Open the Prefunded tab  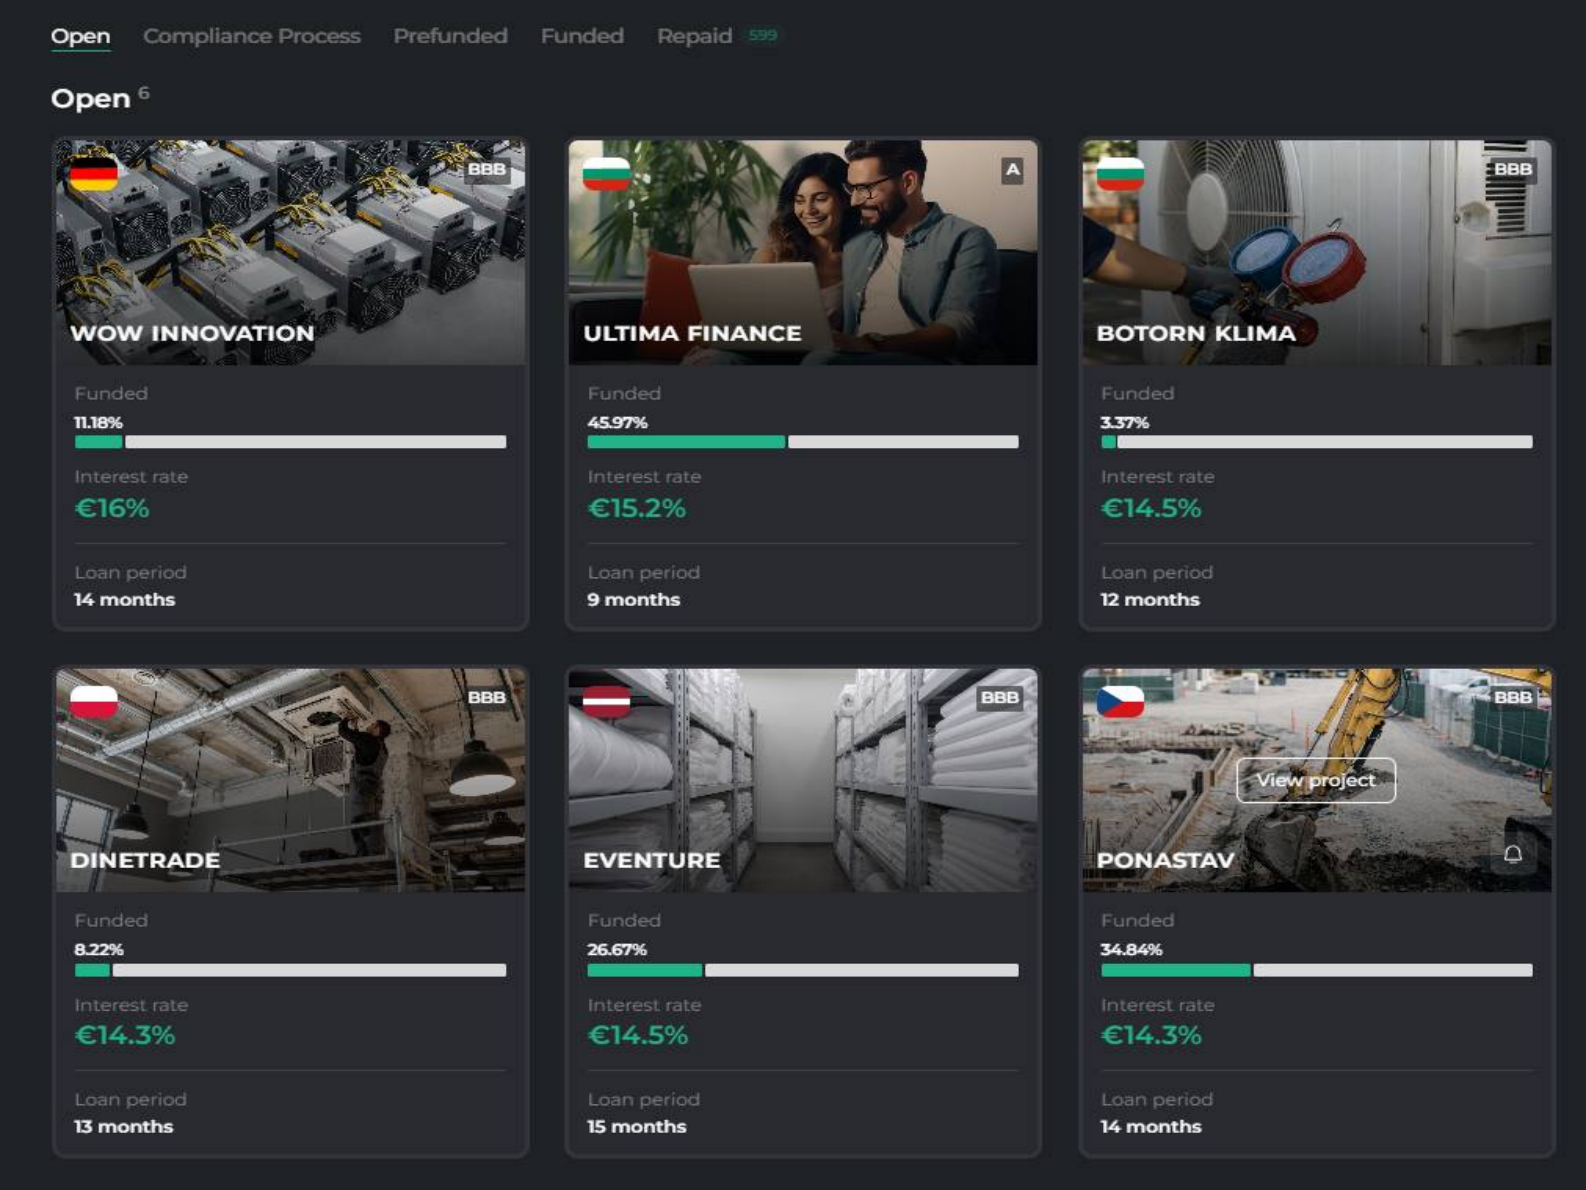(x=450, y=36)
